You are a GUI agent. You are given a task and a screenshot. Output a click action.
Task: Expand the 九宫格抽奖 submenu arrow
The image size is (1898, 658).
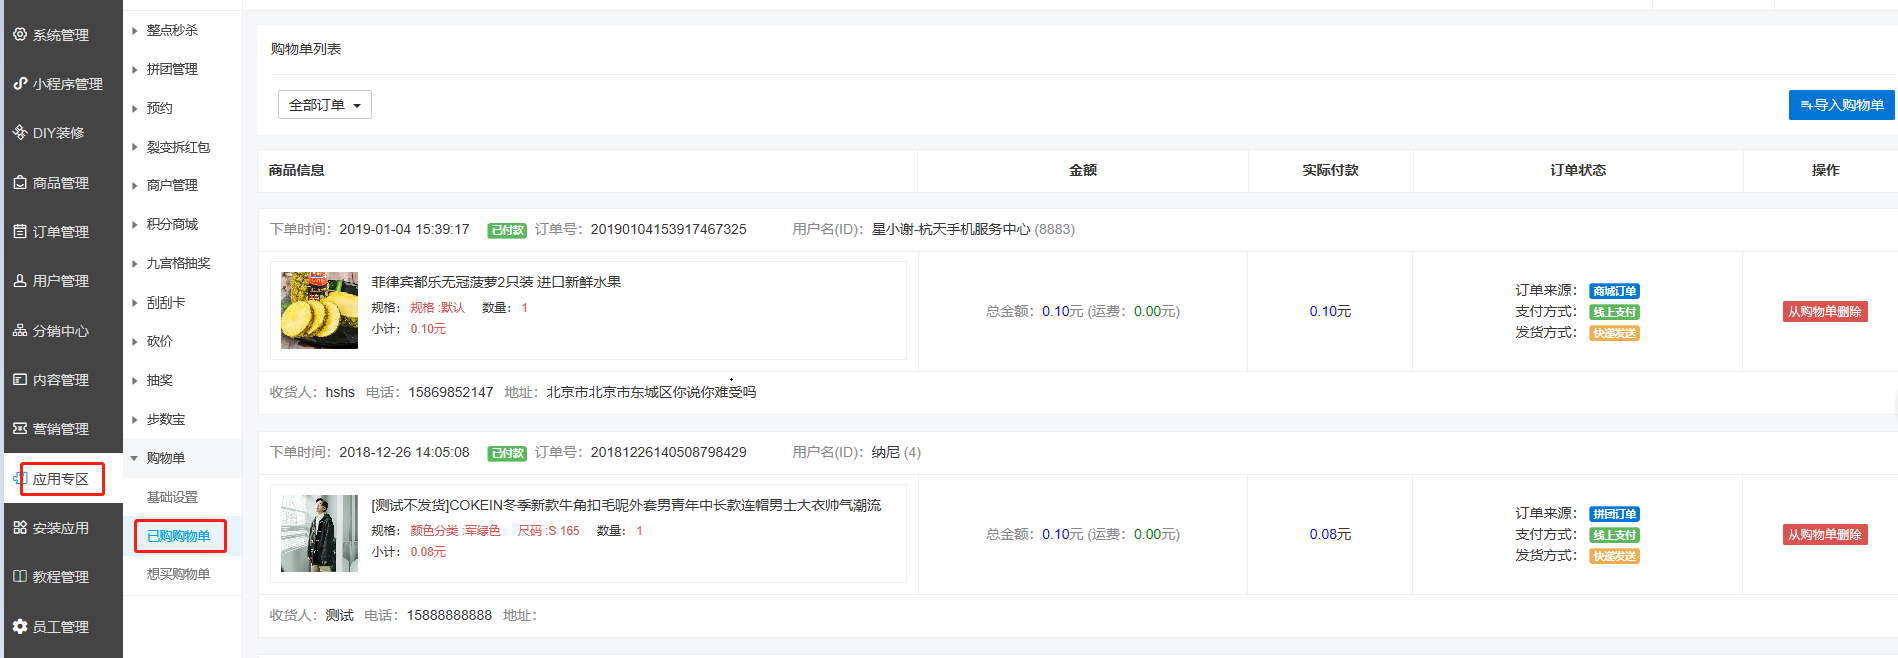click(x=135, y=264)
